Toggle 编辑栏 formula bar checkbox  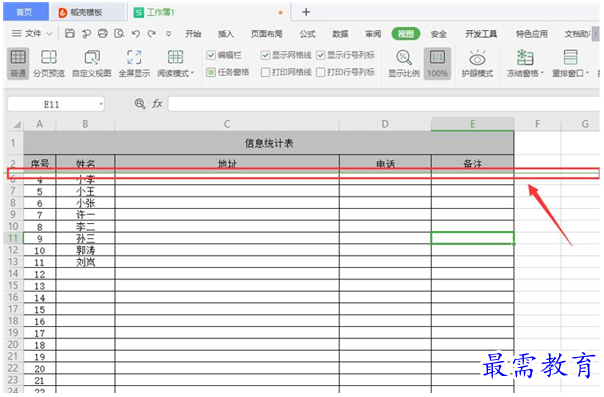click(x=211, y=55)
